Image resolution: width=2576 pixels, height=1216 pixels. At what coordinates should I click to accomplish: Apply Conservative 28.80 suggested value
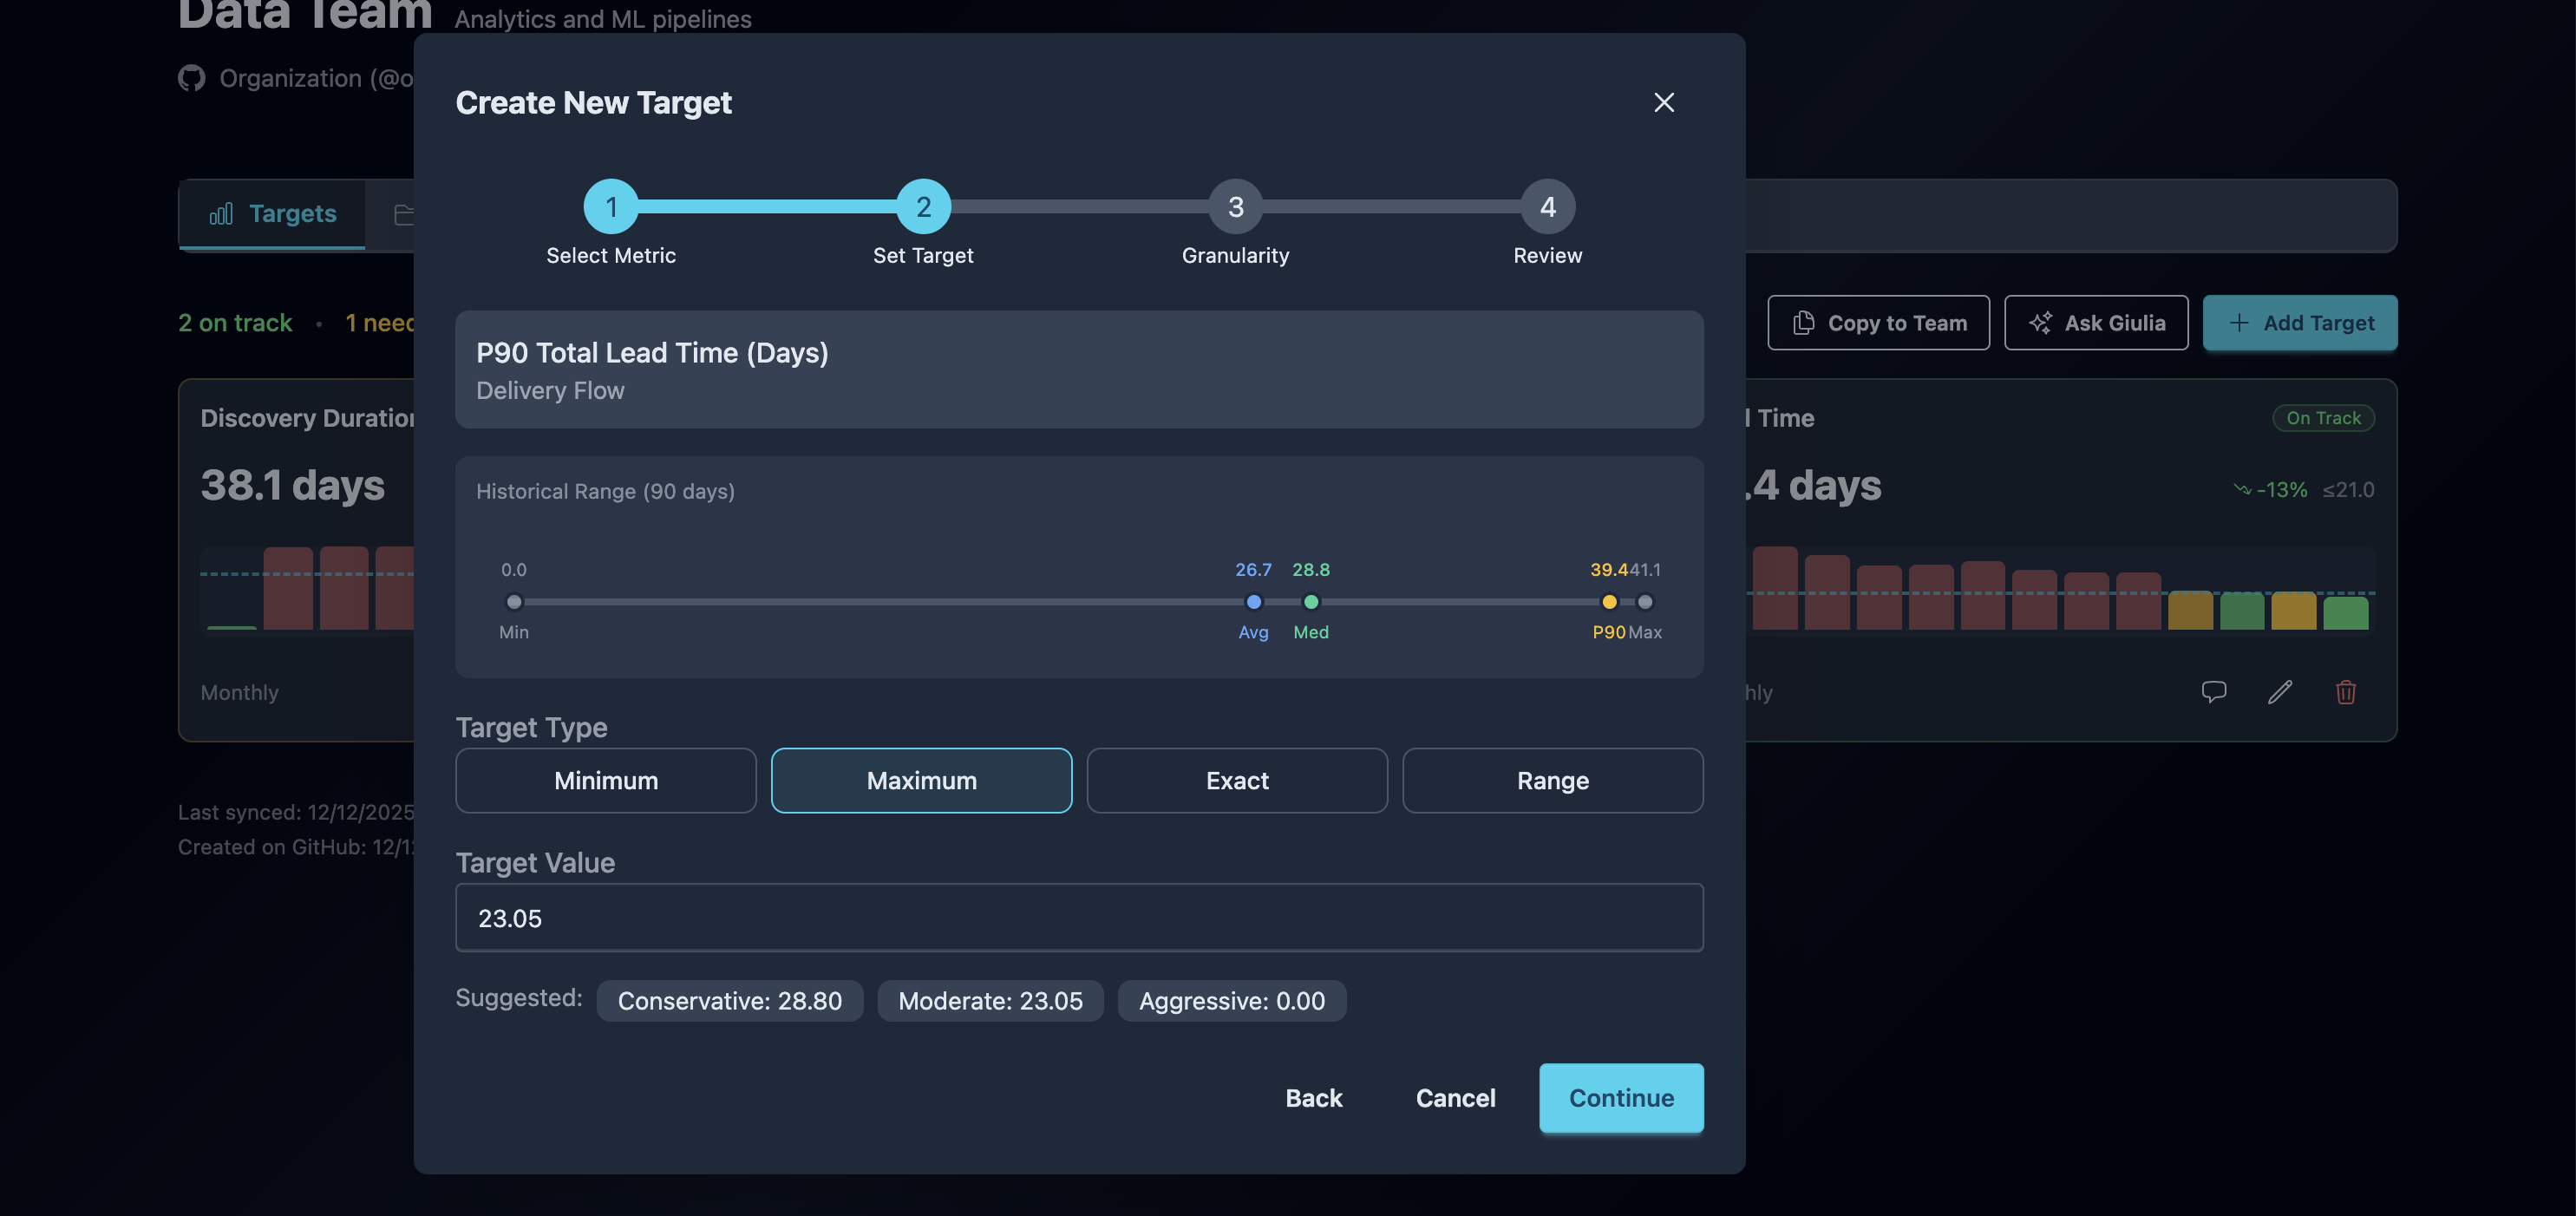click(729, 1000)
